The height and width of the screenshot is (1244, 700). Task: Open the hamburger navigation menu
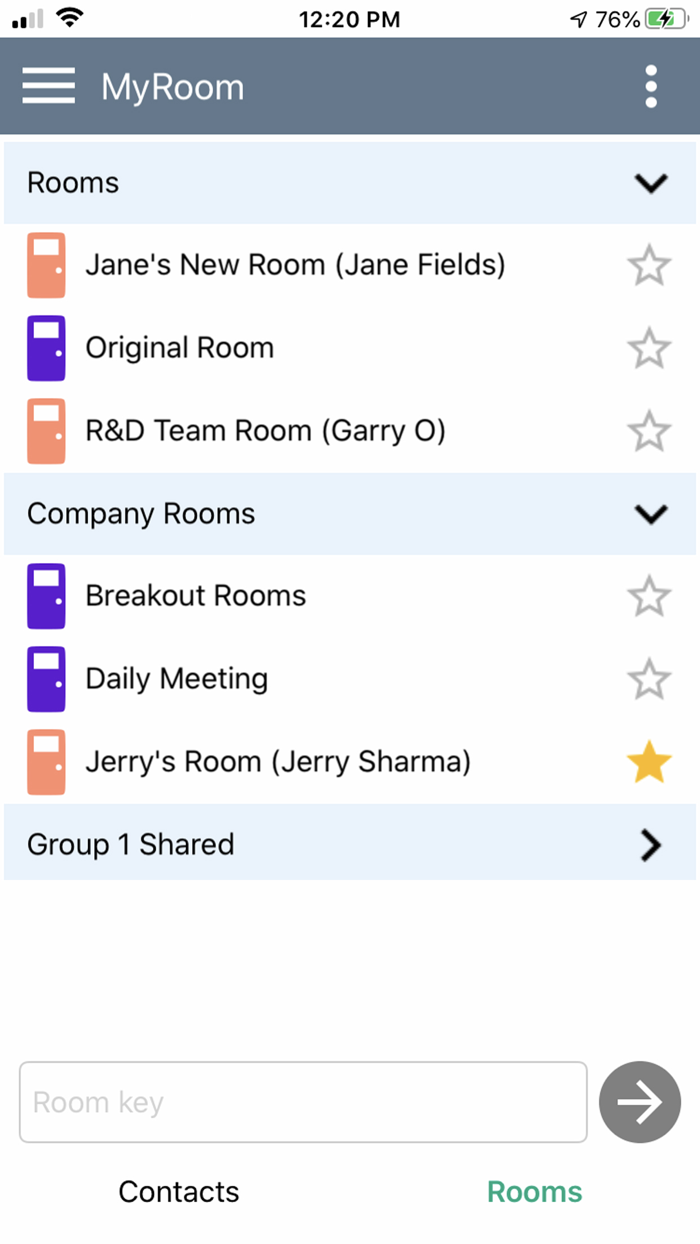click(x=48, y=86)
